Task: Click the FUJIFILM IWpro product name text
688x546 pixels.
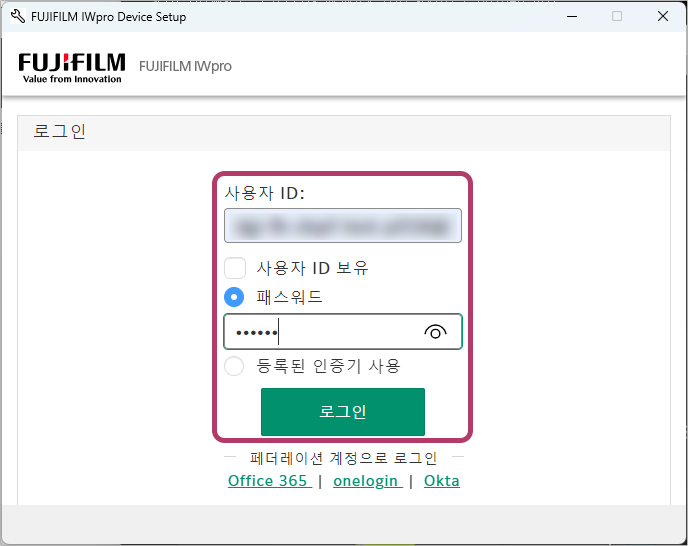Action: (x=185, y=67)
